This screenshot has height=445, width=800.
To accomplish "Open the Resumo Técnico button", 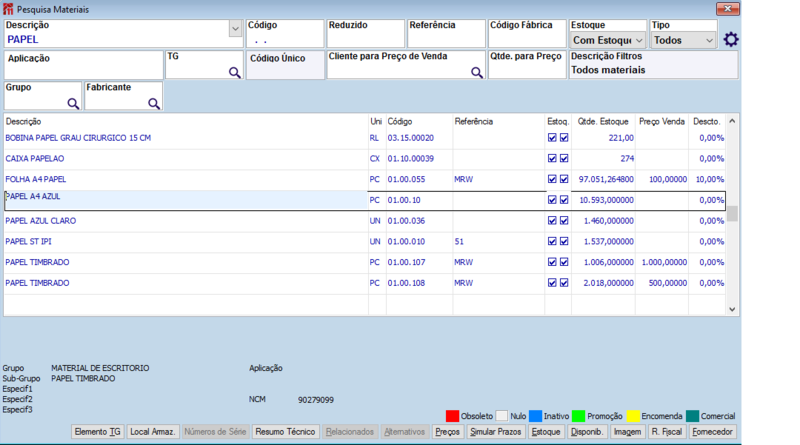I will pyautogui.click(x=285, y=432).
